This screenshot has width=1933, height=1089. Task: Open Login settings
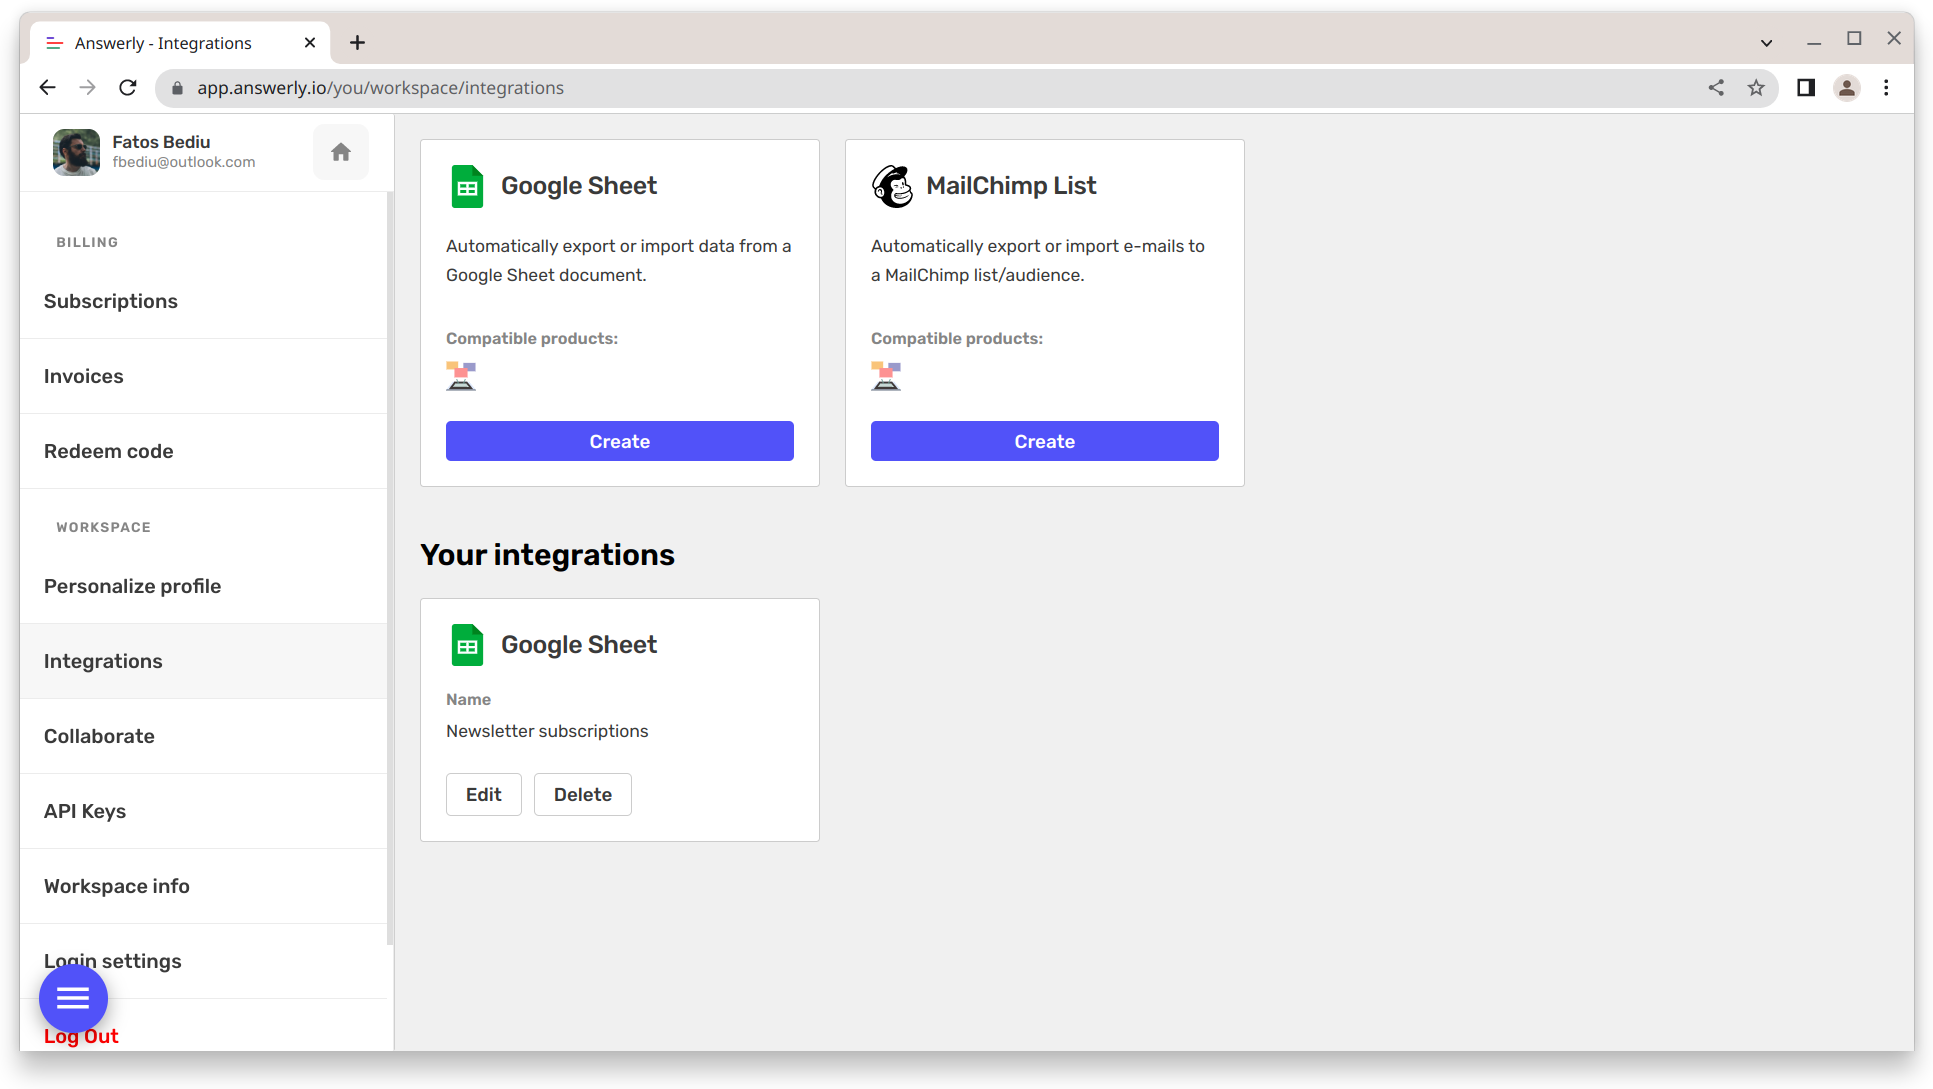(x=203, y=961)
